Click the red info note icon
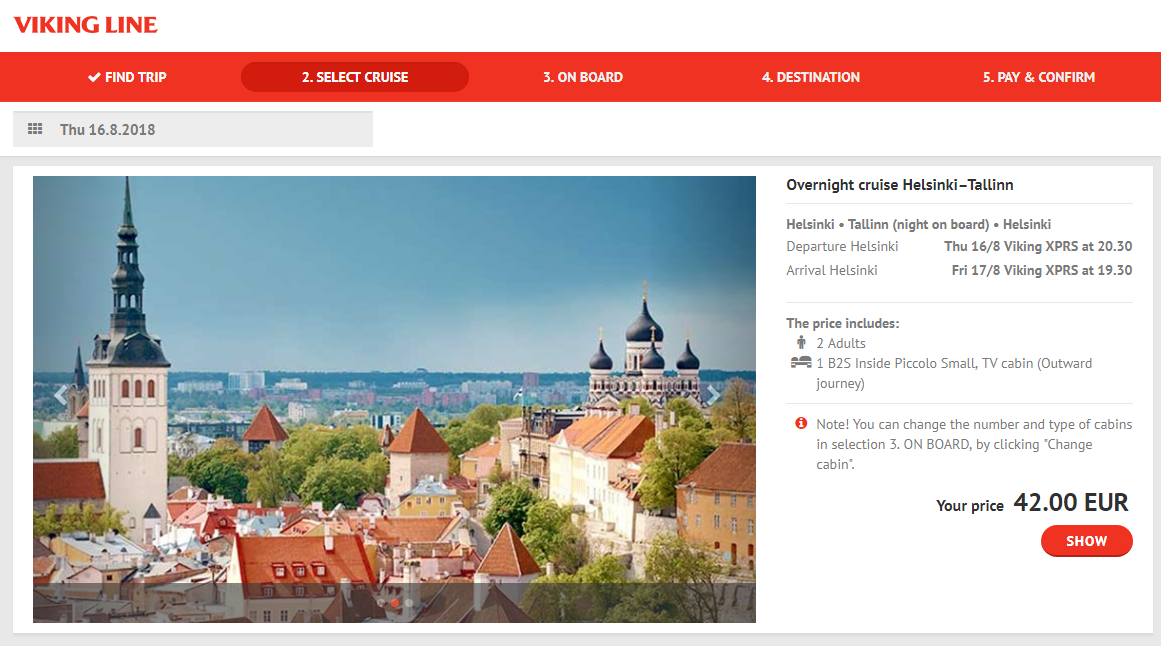This screenshot has width=1161, height=646. point(801,423)
